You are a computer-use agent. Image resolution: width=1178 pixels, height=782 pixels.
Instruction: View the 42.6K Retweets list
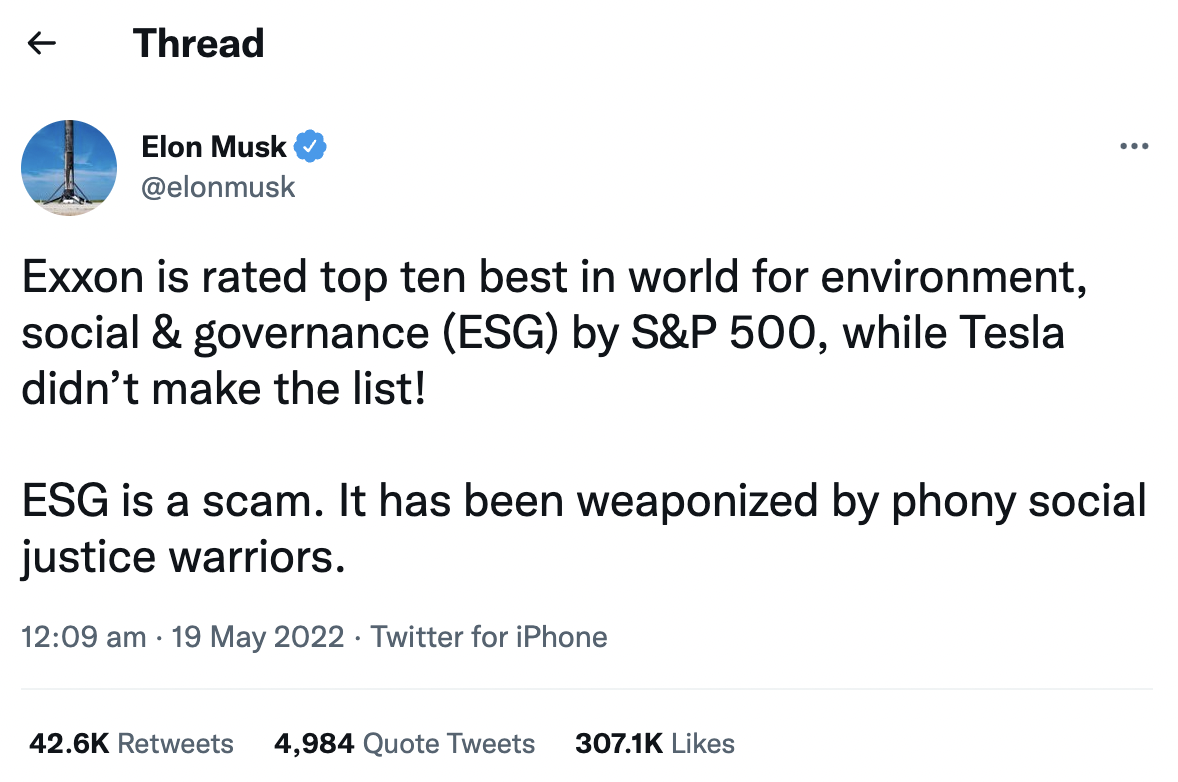(131, 743)
